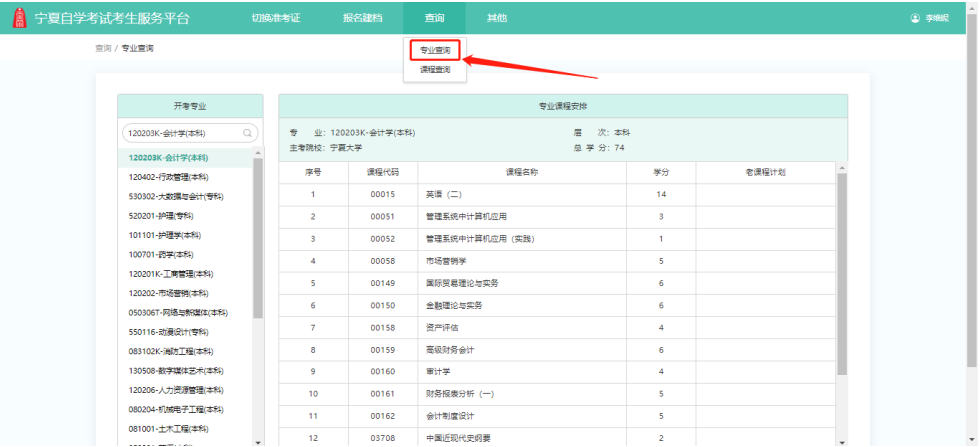Click the 主考院校: 宁夏大学 text
This screenshot has width=980, height=447.
coord(326,148)
